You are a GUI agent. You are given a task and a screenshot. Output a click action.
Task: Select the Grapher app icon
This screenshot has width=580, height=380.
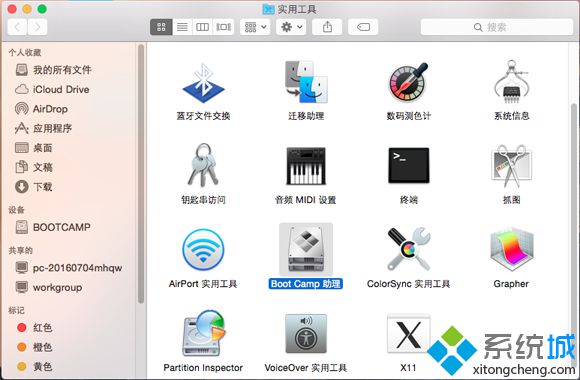click(x=511, y=250)
